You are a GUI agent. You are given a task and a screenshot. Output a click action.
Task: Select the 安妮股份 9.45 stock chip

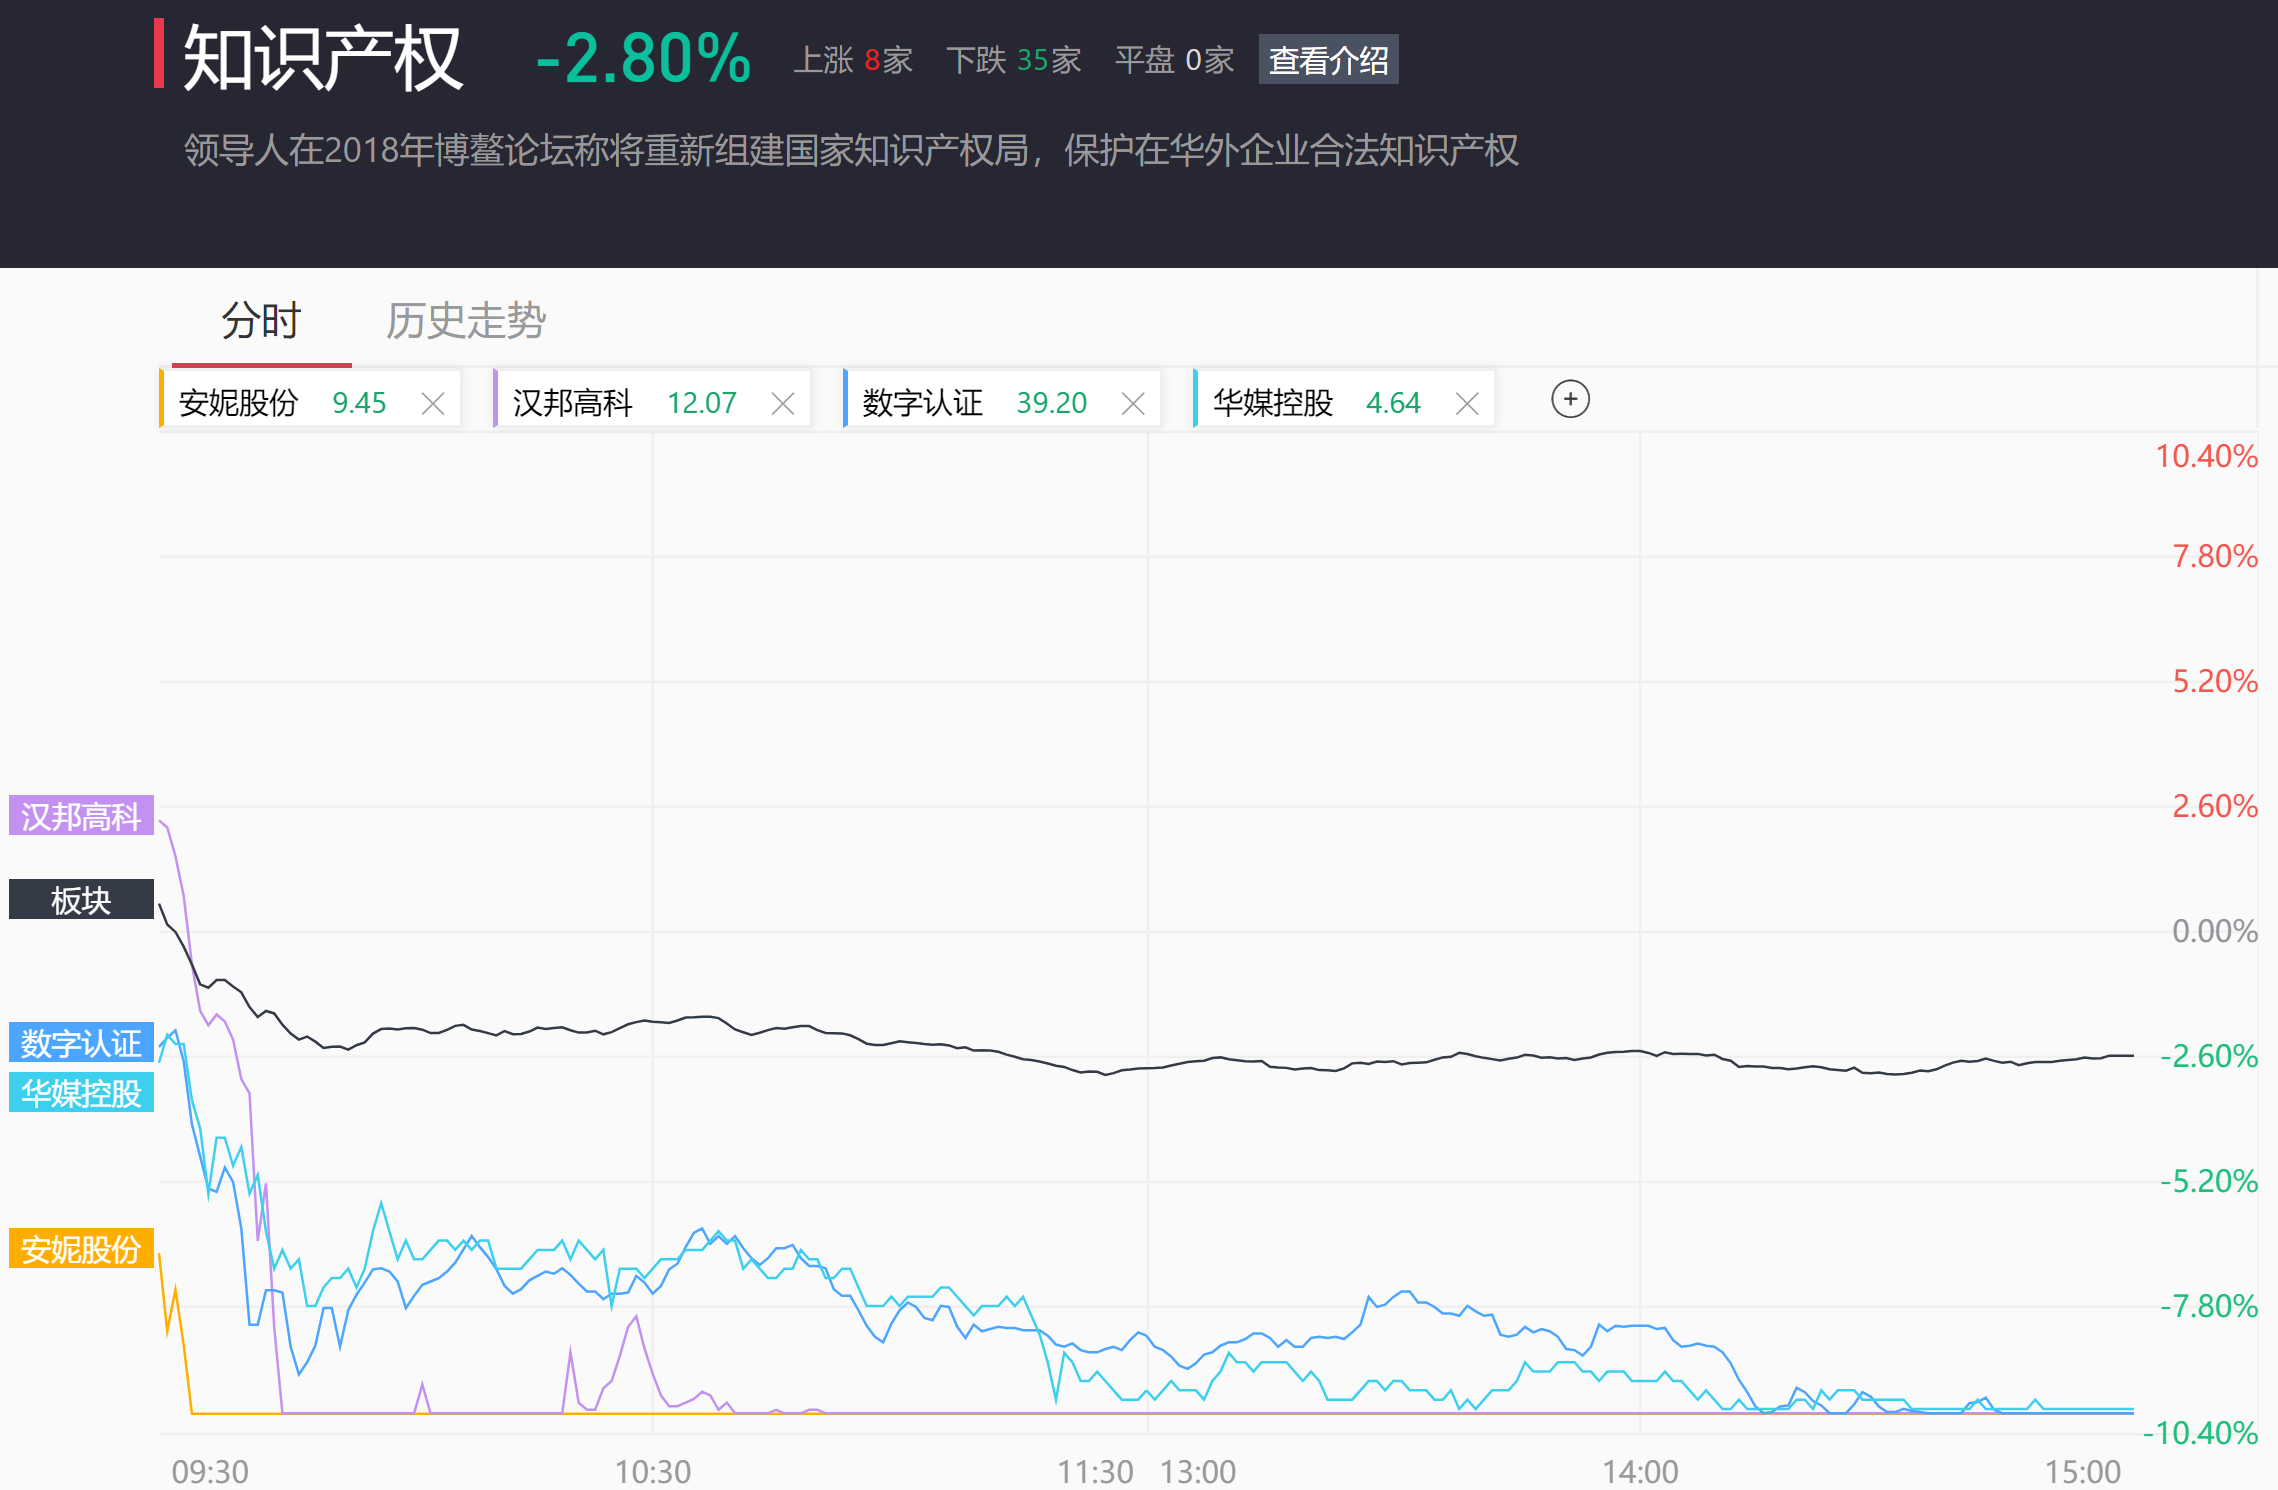tap(310, 400)
